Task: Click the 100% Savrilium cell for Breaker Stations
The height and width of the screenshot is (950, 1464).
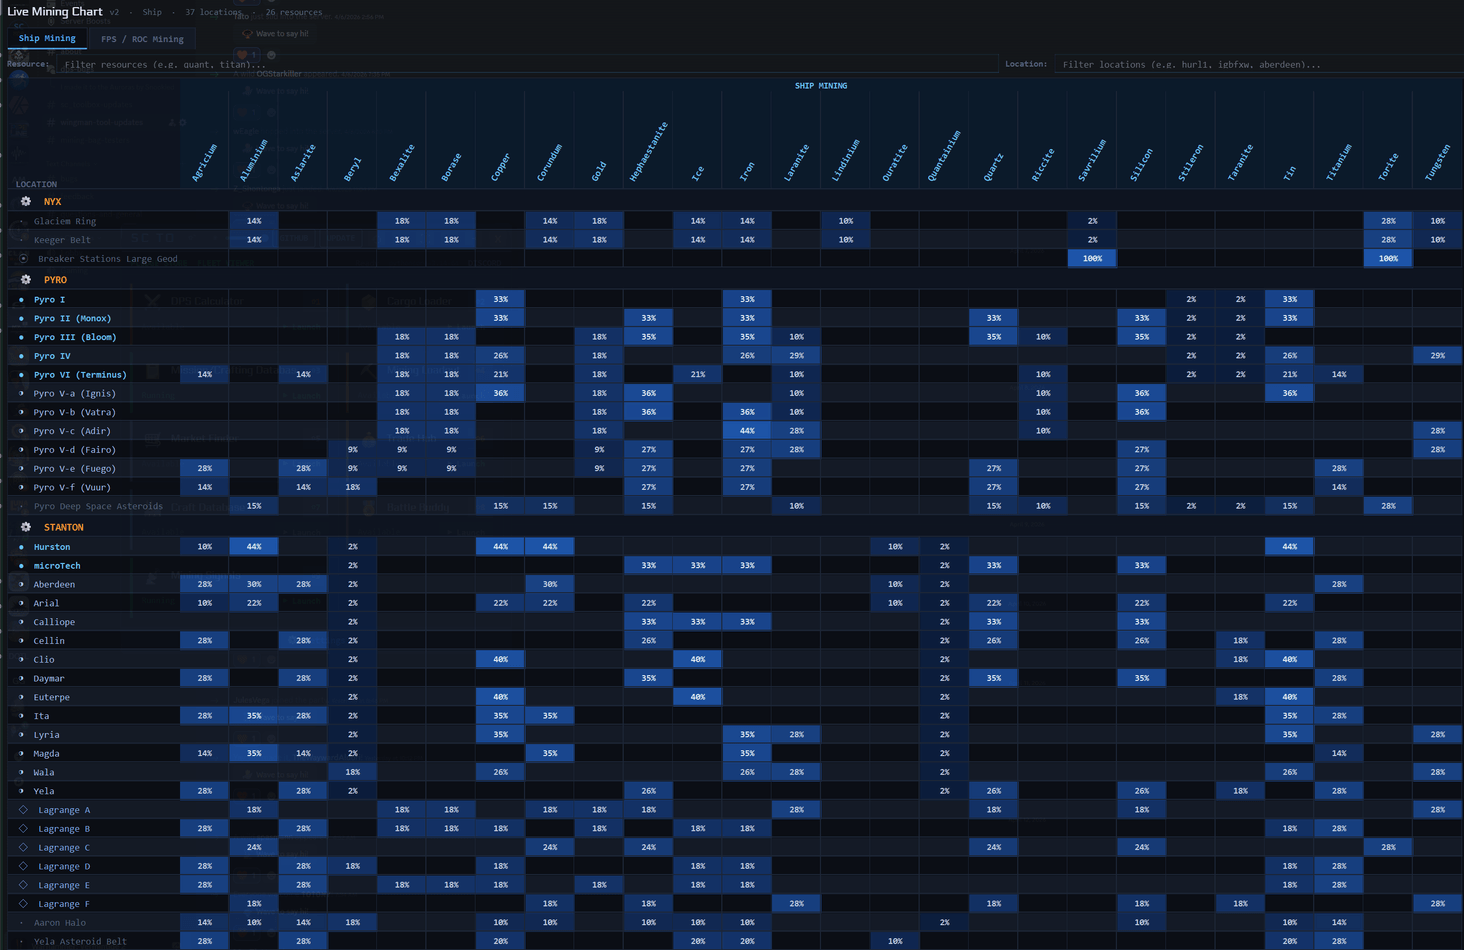Action: [x=1092, y=259]
